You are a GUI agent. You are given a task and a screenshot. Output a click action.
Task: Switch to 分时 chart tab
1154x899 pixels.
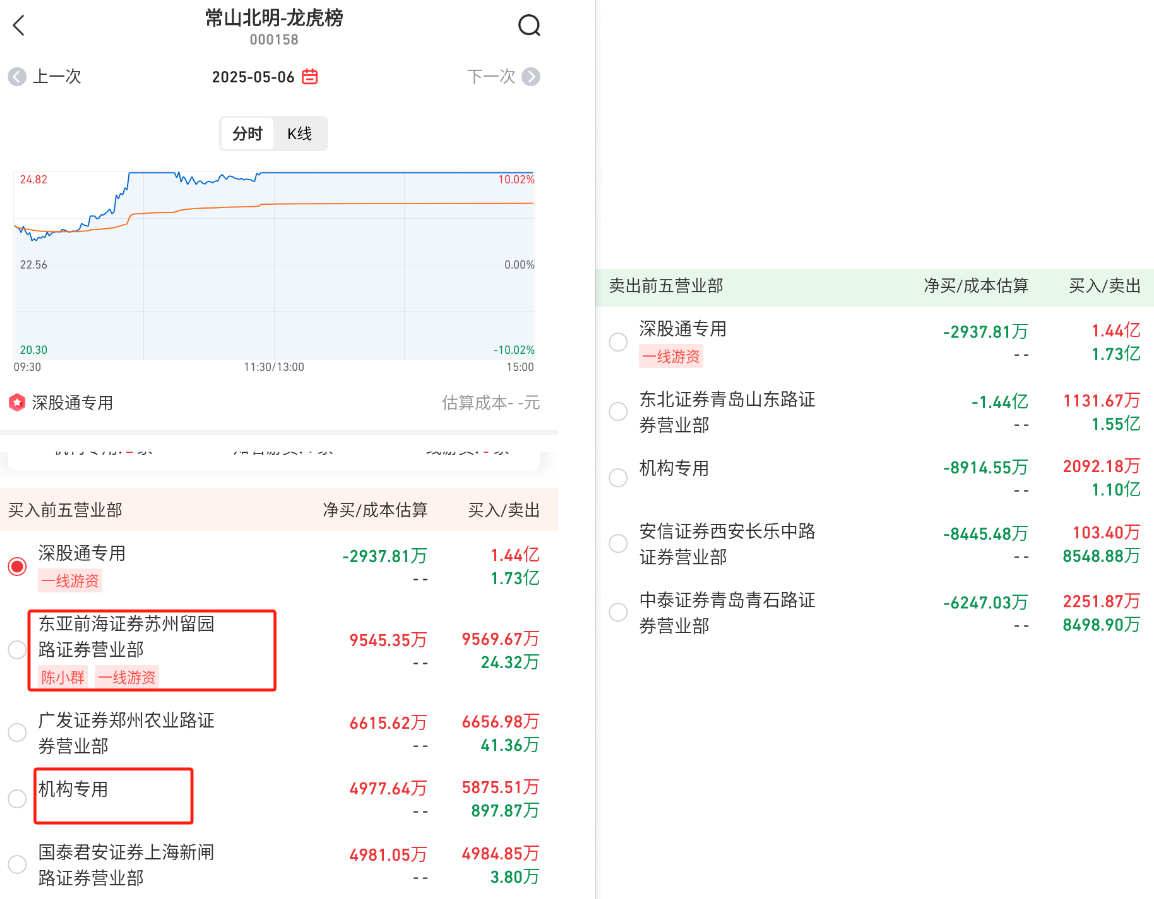[x=247, y=134]
